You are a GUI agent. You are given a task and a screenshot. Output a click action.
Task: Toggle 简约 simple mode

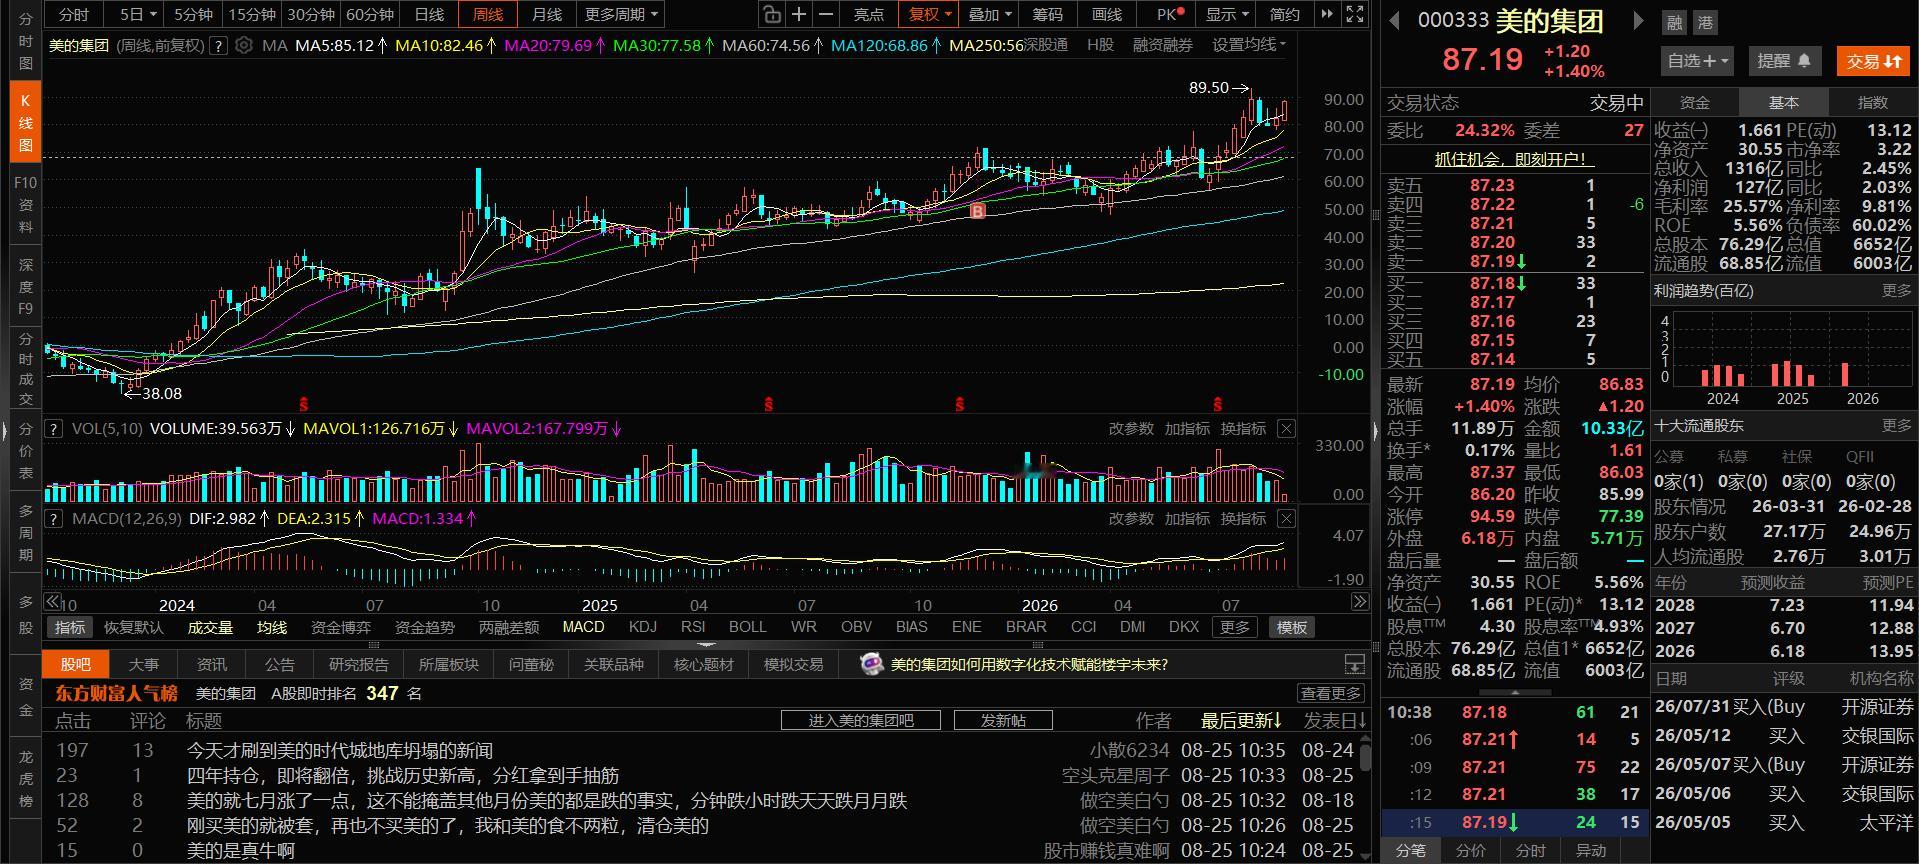tap(1285, 15)
